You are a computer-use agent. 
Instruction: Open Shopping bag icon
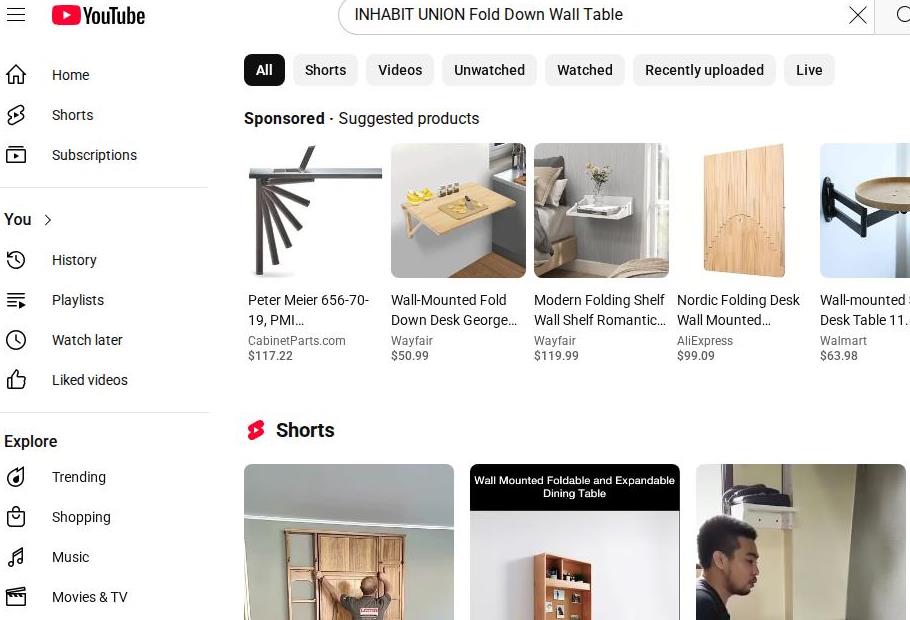(x=16, y=517)
